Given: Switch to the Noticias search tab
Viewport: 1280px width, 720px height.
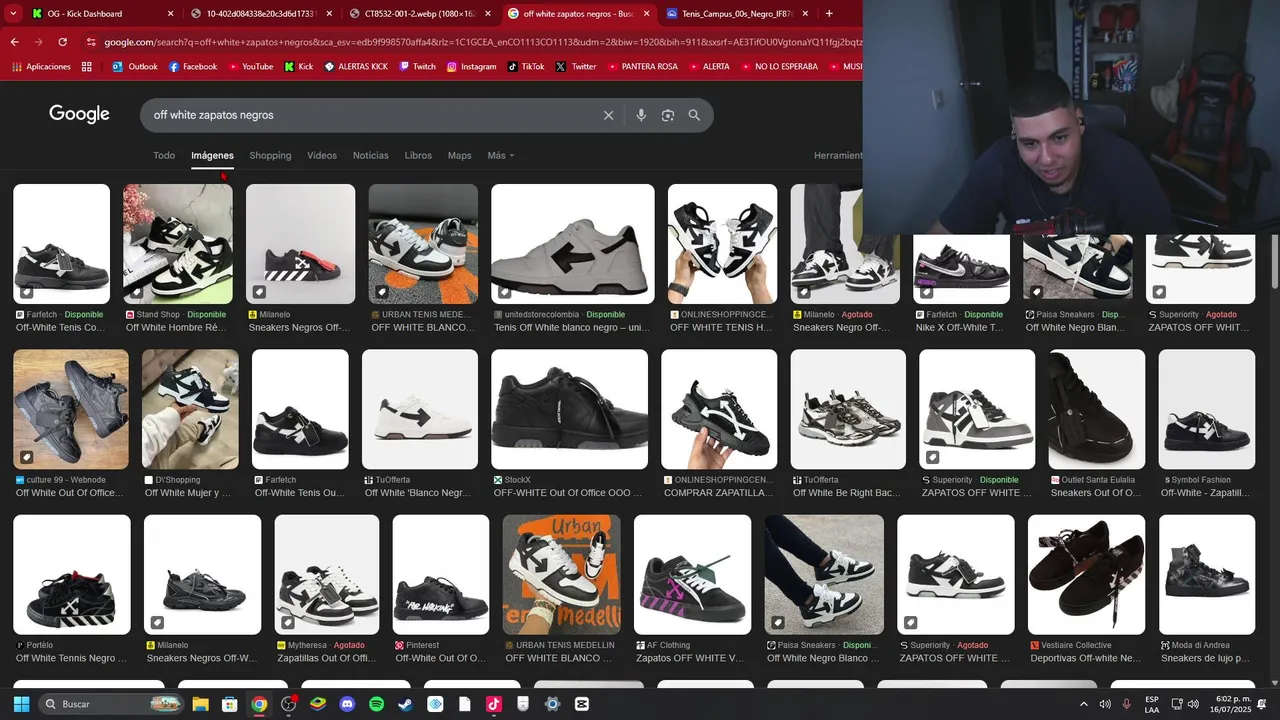Looking at the screenshot, I should pos(370,155).
